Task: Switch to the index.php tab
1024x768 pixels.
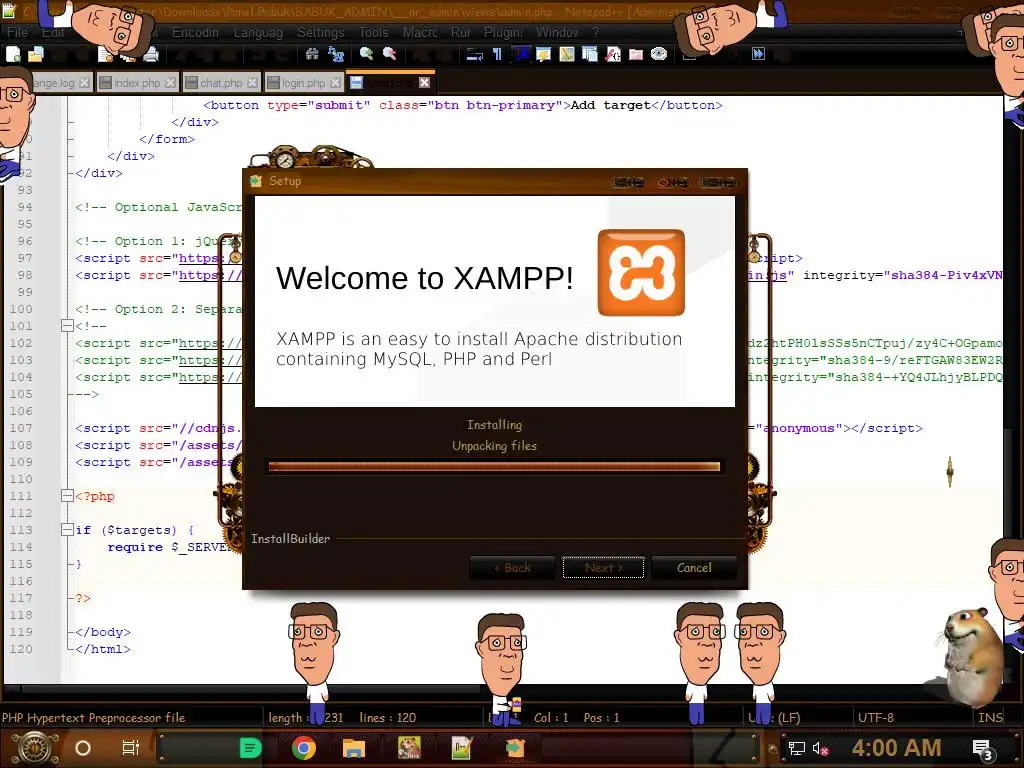Action: click(136, 83)
